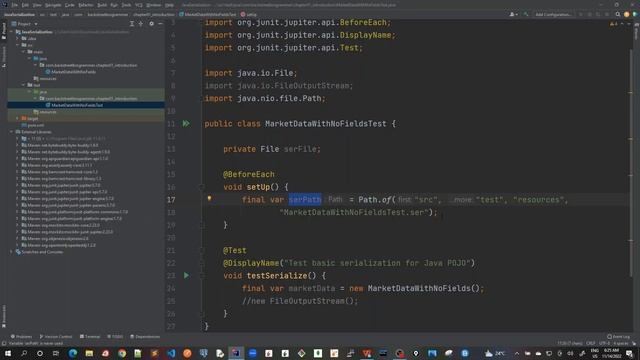640x360 pixels.
Task: Collapse all in Project panel
Action: pyautogui.click(x=141, y=24)
